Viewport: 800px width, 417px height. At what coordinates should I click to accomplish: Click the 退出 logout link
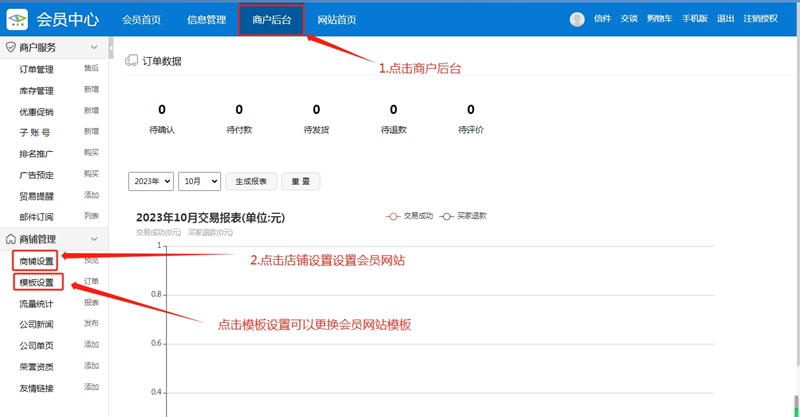[x=725, y=19]
